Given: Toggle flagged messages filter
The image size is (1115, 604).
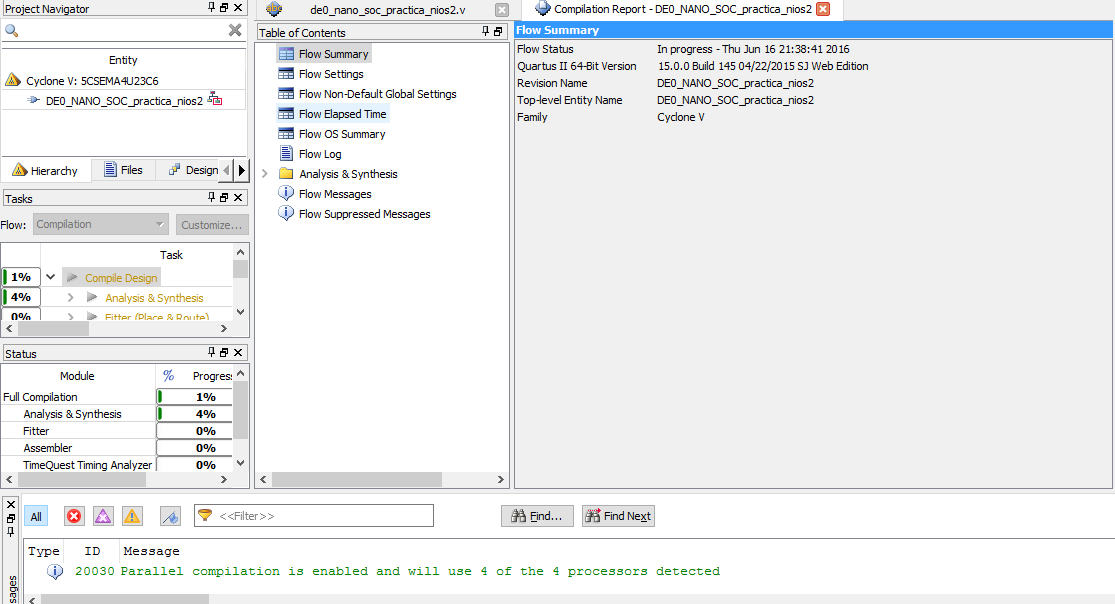Looking at the screenshot, I should 170,516.
